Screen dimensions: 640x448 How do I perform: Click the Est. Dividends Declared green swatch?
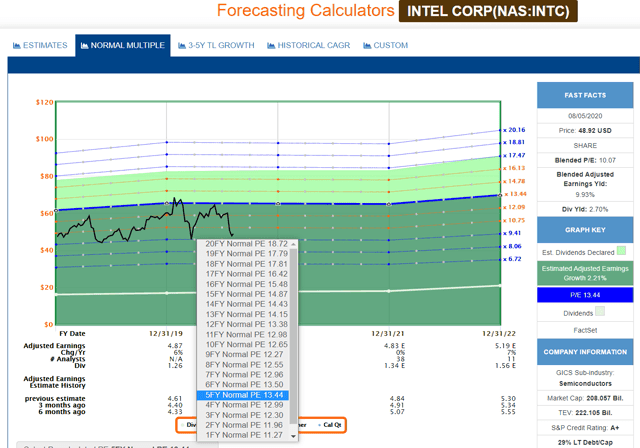(x=621, y=251)
